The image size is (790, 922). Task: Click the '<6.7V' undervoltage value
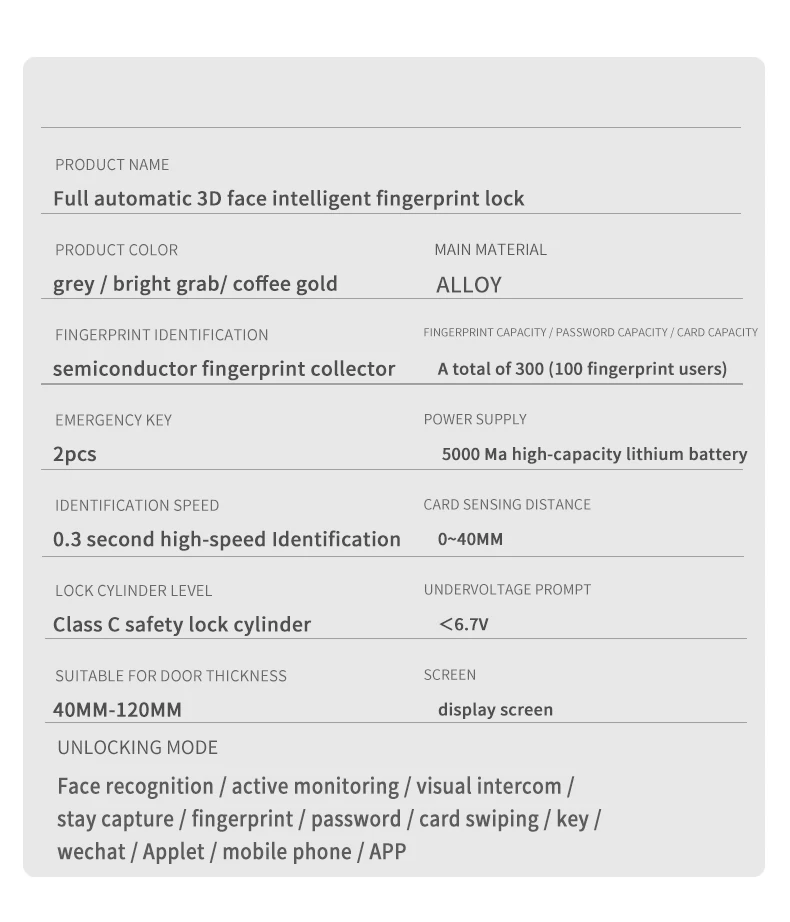(464, 625)
